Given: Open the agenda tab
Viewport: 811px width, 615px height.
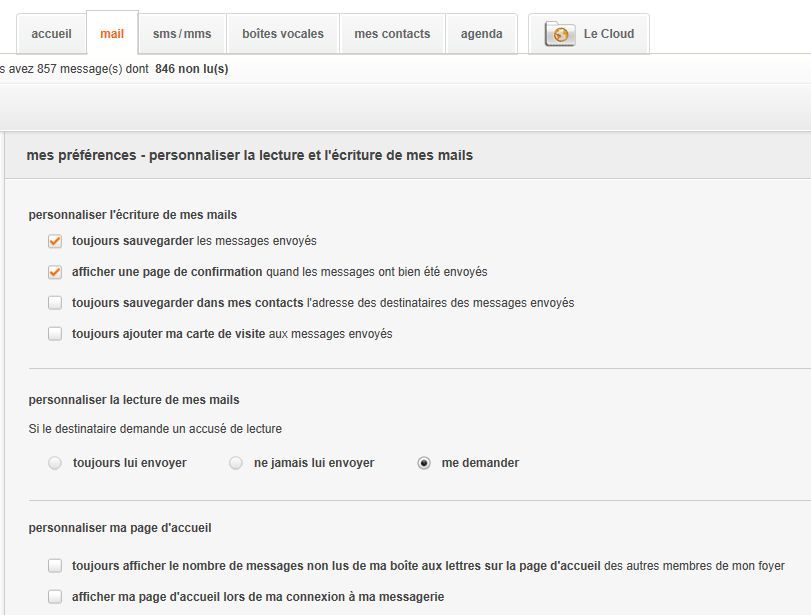Looking at the screenshot, I should click(481, 34).
